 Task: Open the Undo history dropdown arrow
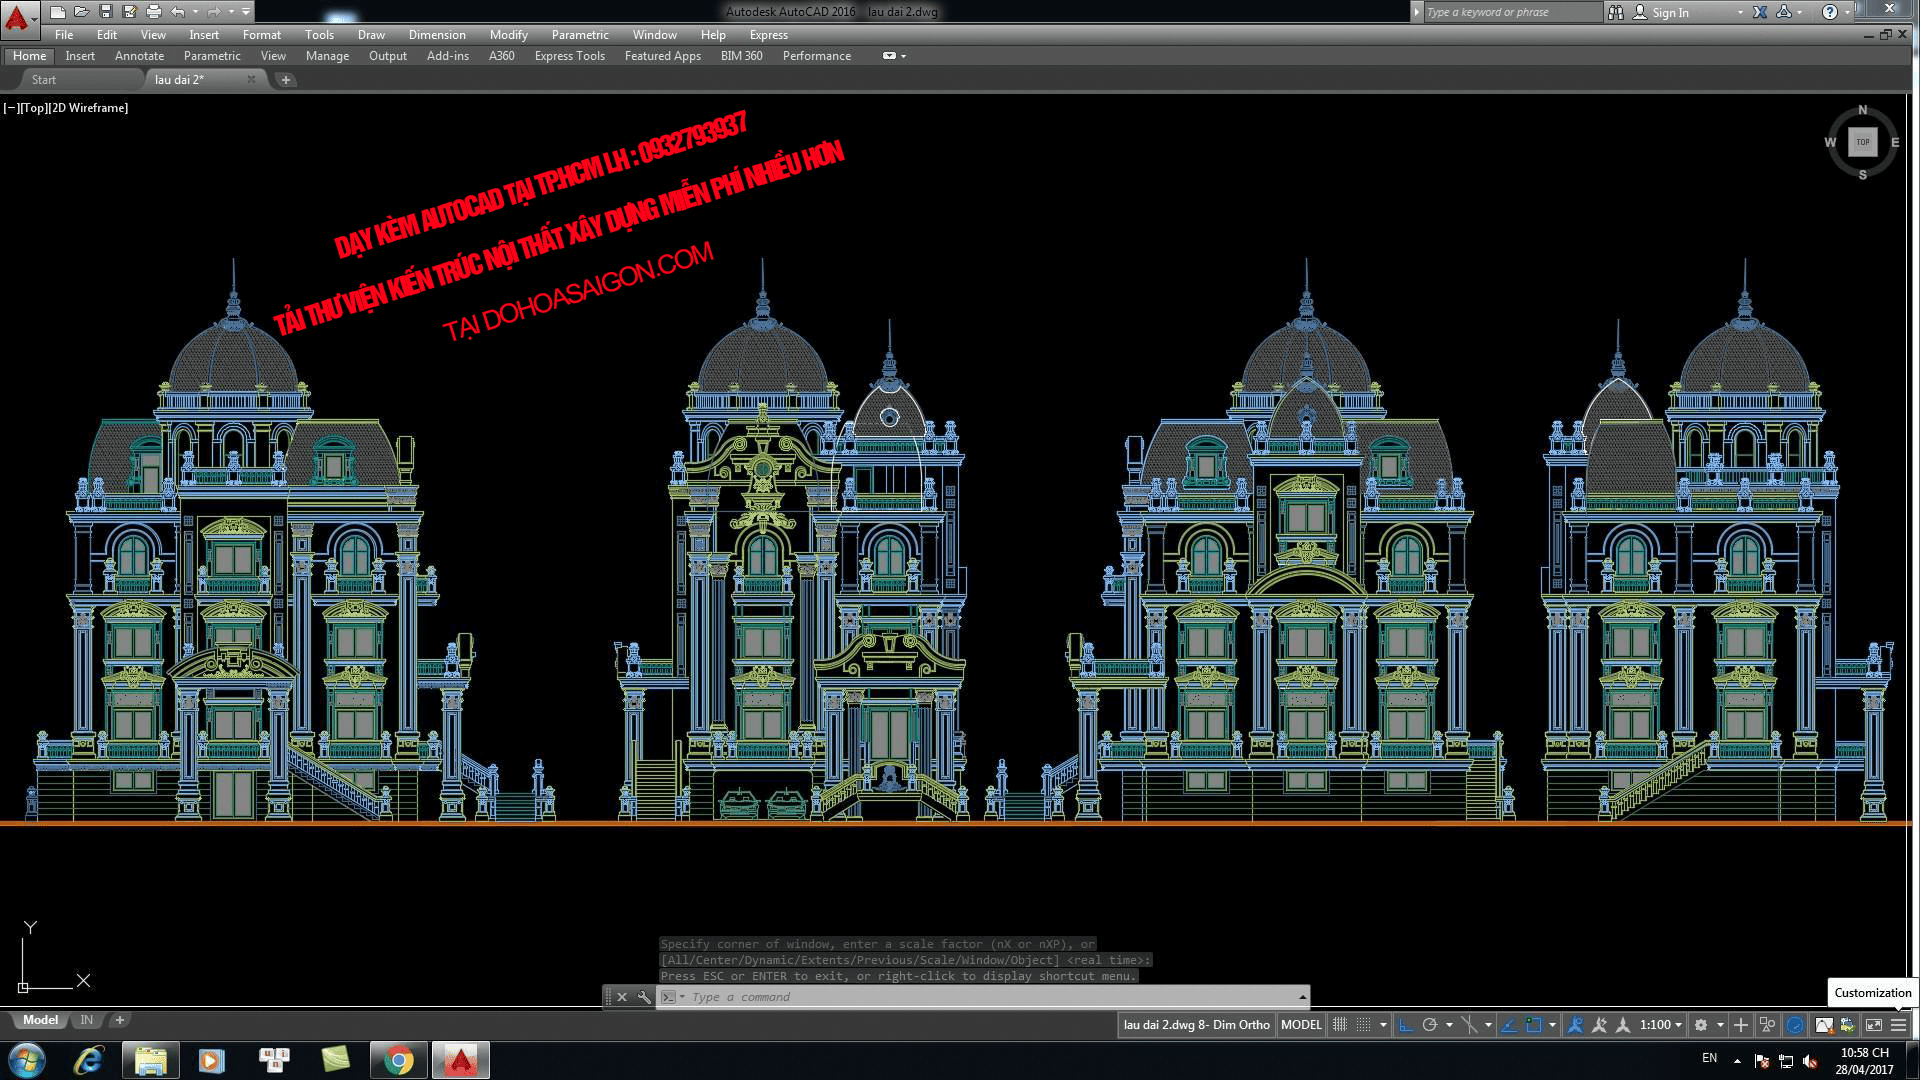pyautogui.click(x=196, y=11)
